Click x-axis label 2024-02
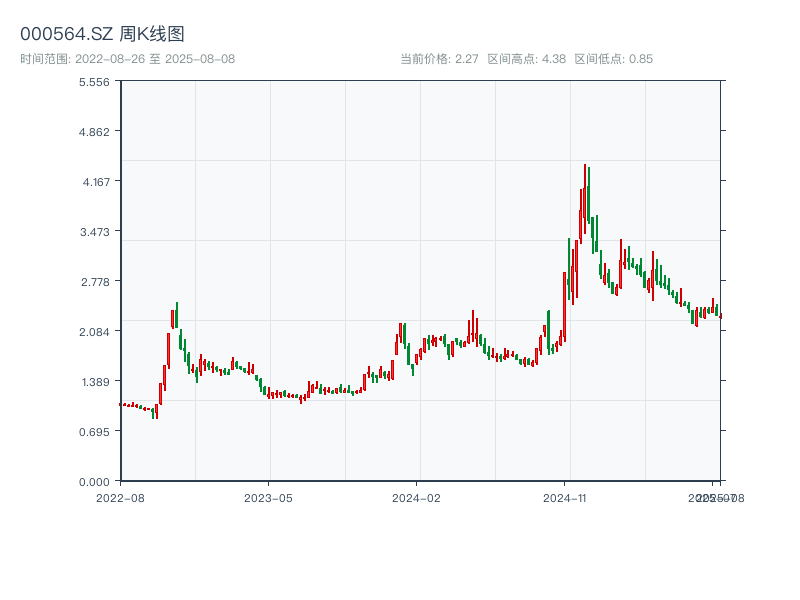The image size is (800, 600). 416,498
